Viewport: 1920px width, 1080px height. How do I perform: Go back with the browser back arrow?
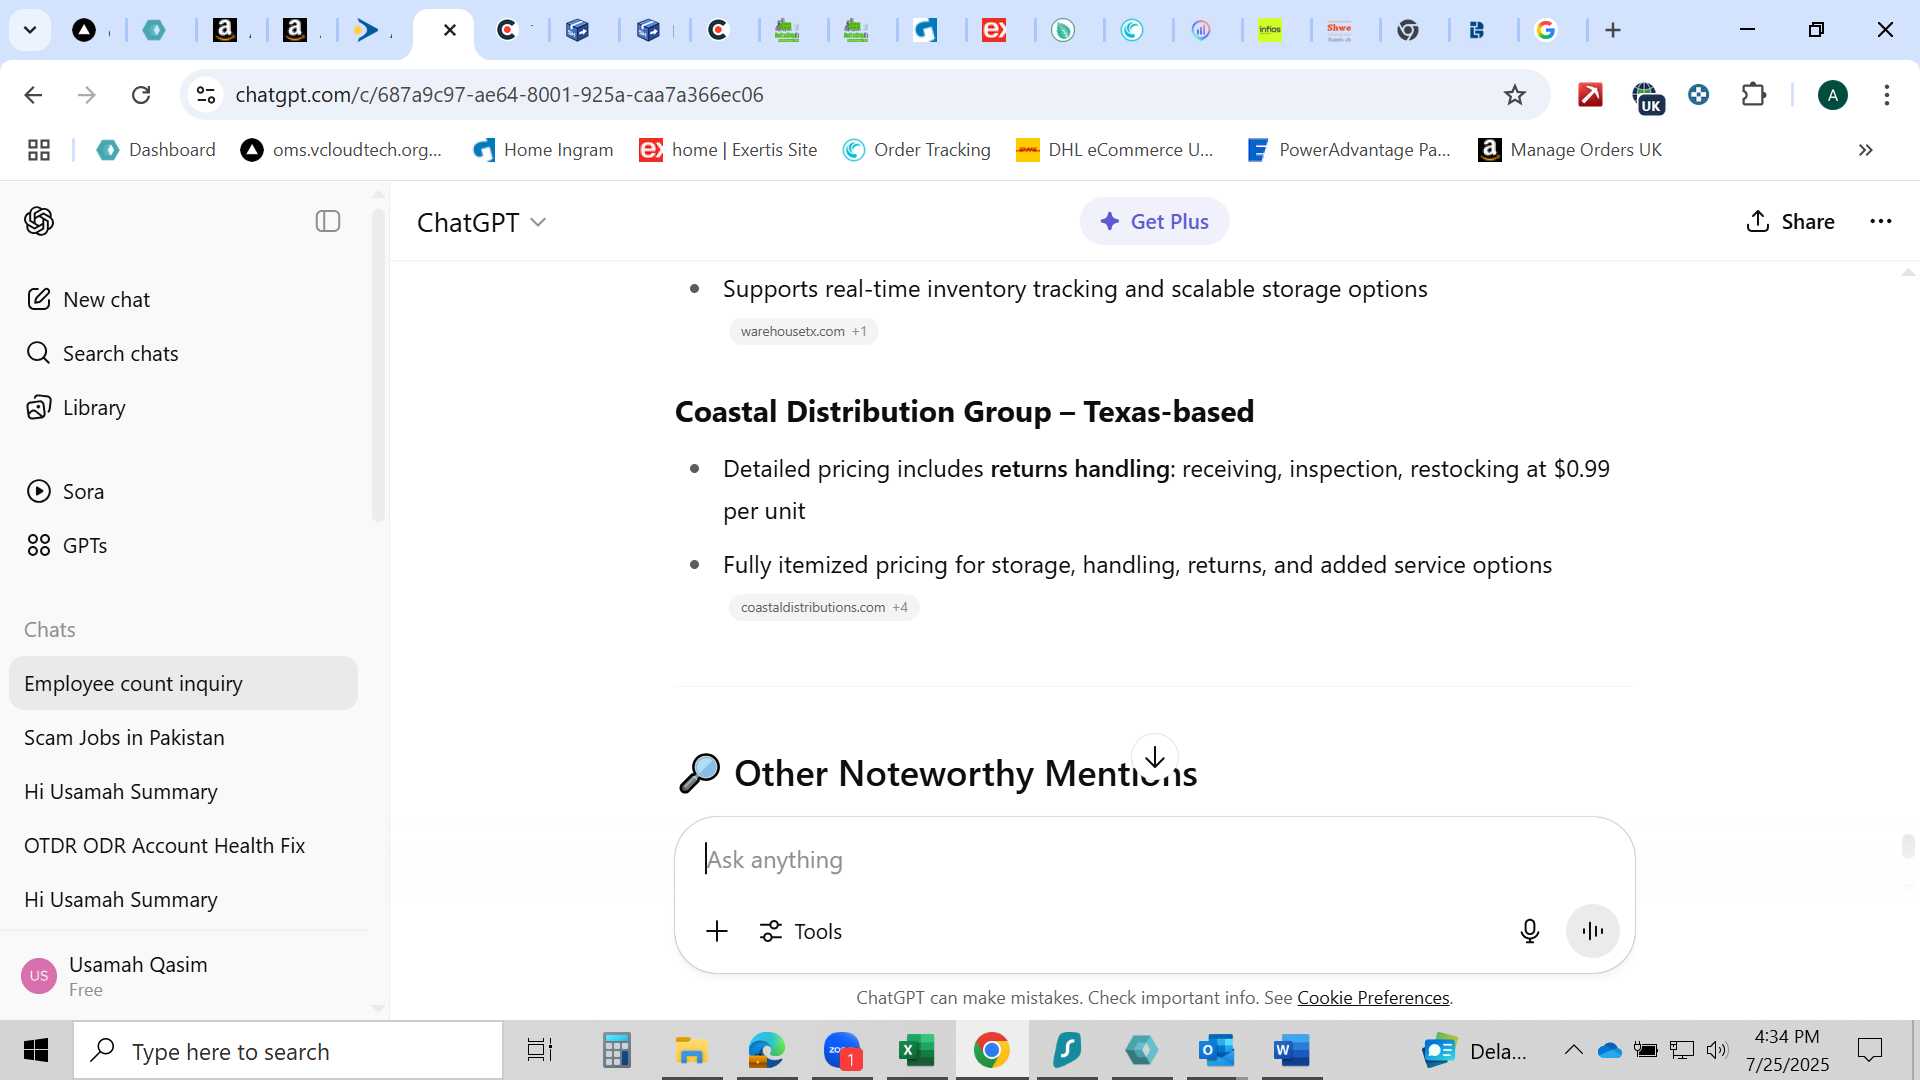coord(33,95)
